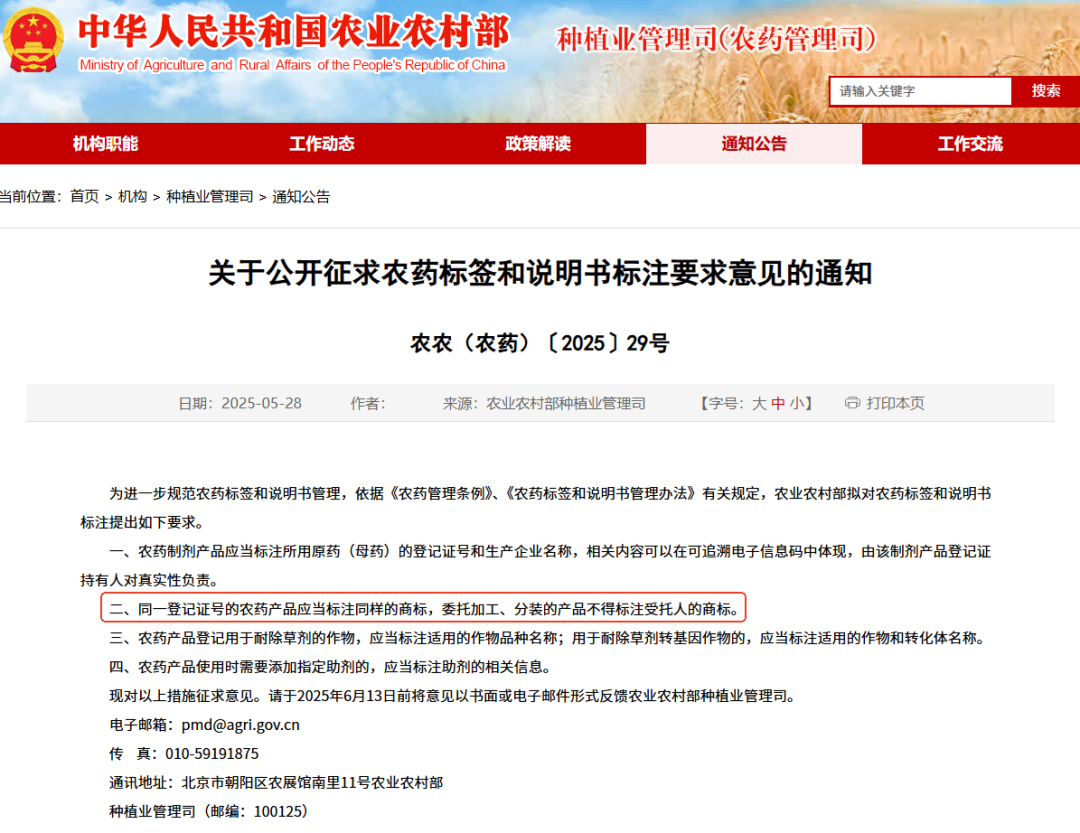The height and width of the screenshot is (833, 1080).
Task: Select 小 to shrink the font size
Action: (x=796, y=403)
